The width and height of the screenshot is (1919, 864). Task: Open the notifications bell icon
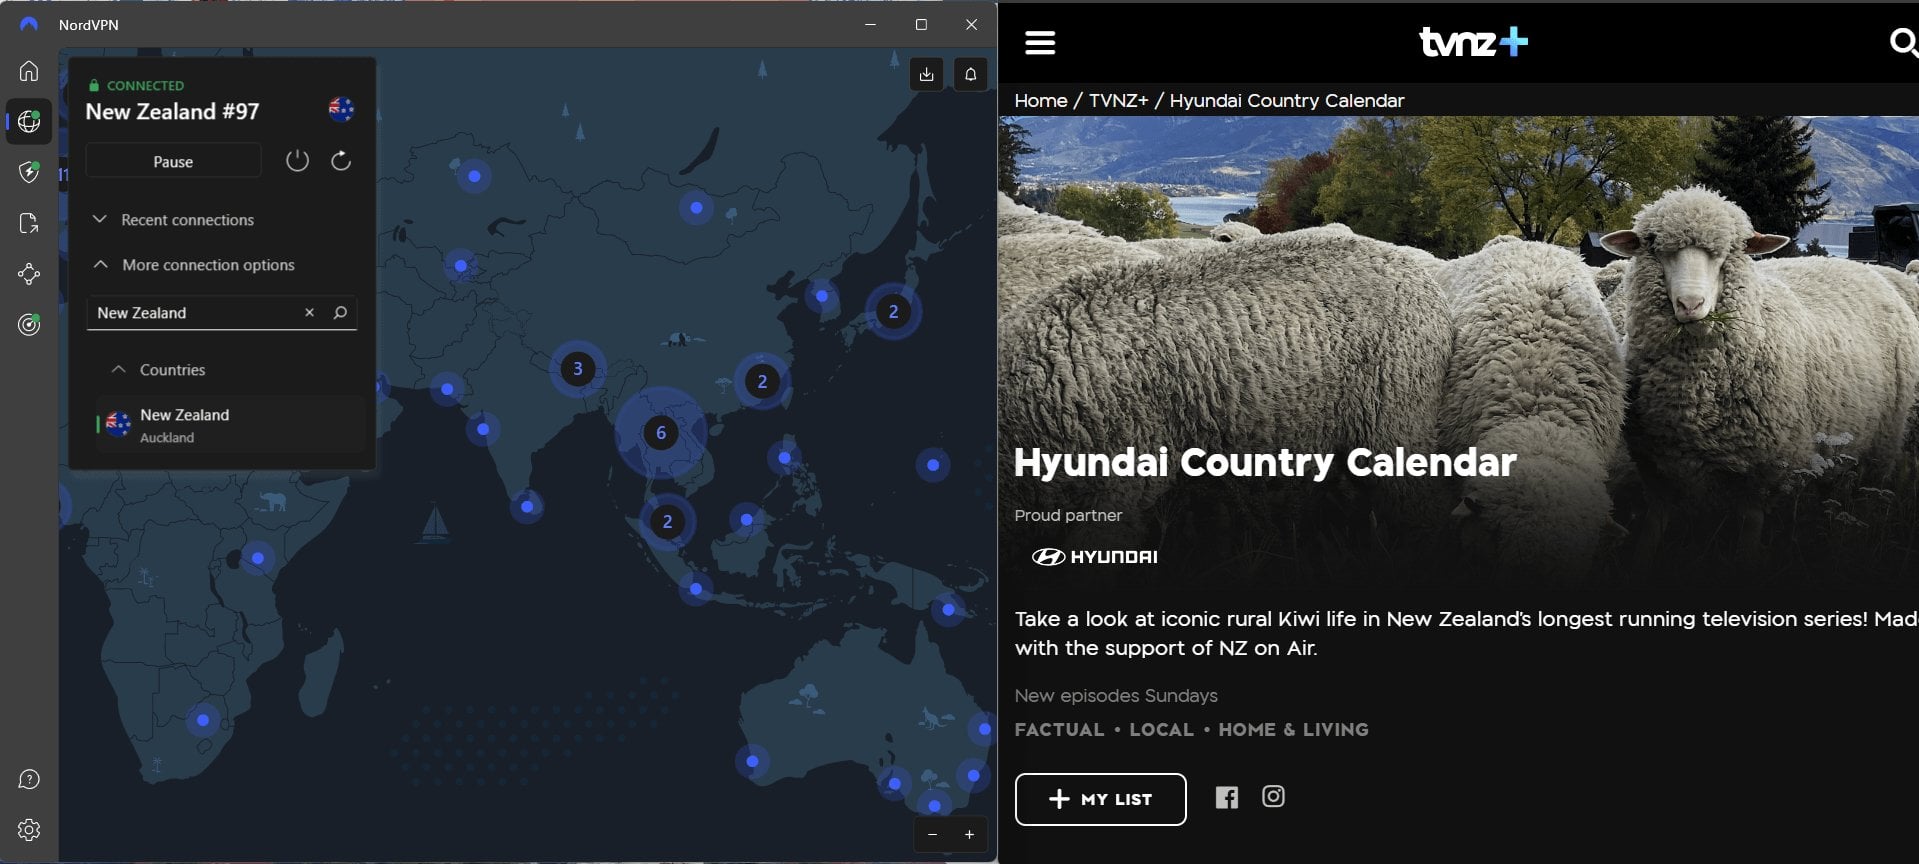point(970,74)
